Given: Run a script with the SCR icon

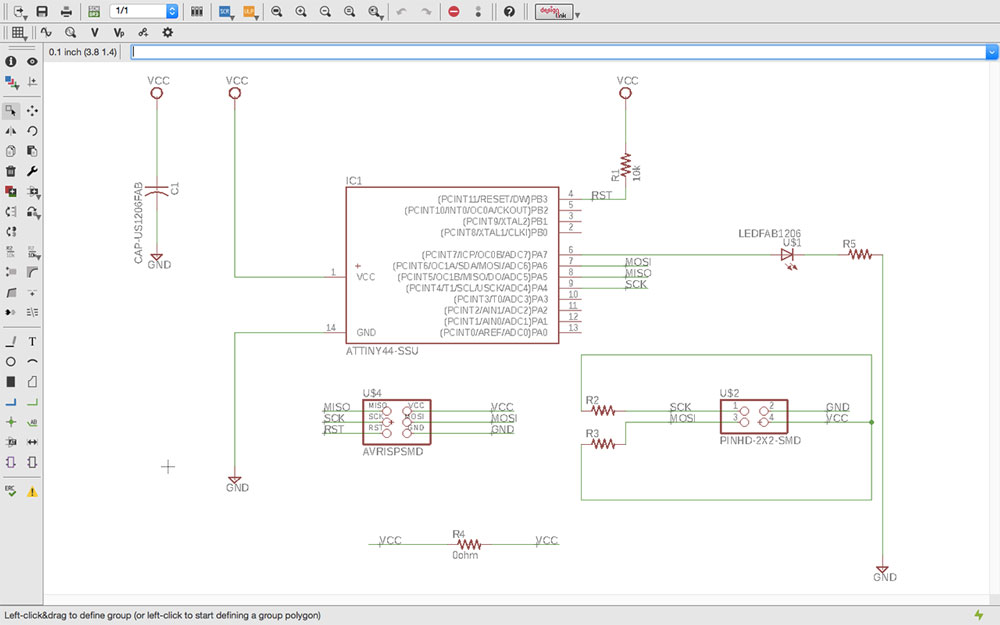Looking at the screenshot, I should coord(226,11).
